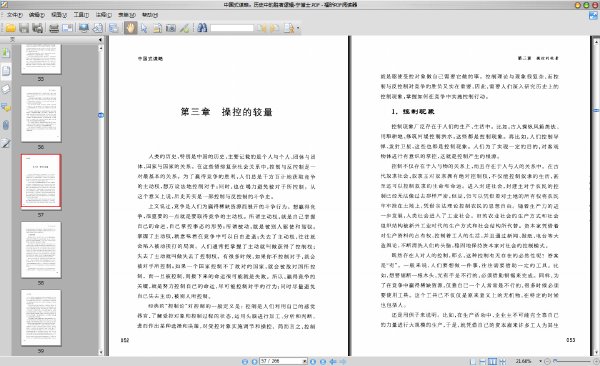Select the arrow selection tool
The image size is (600, 366).
click(144, 28)
